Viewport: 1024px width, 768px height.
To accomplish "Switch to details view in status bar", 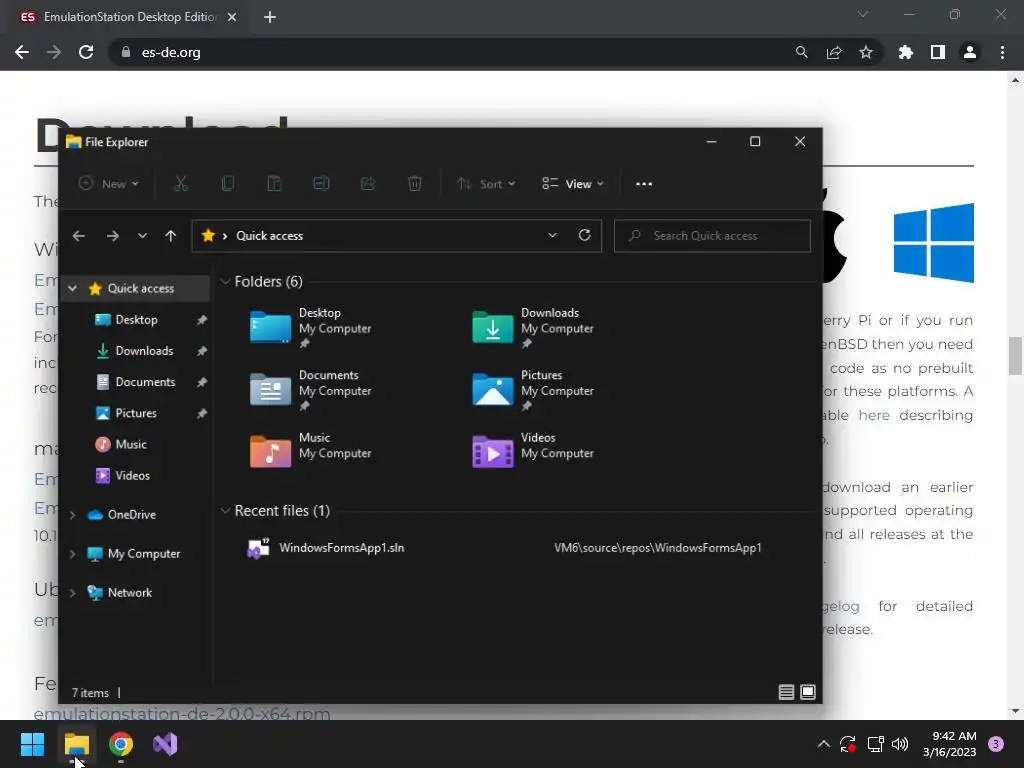I will (x=786, y=692).
